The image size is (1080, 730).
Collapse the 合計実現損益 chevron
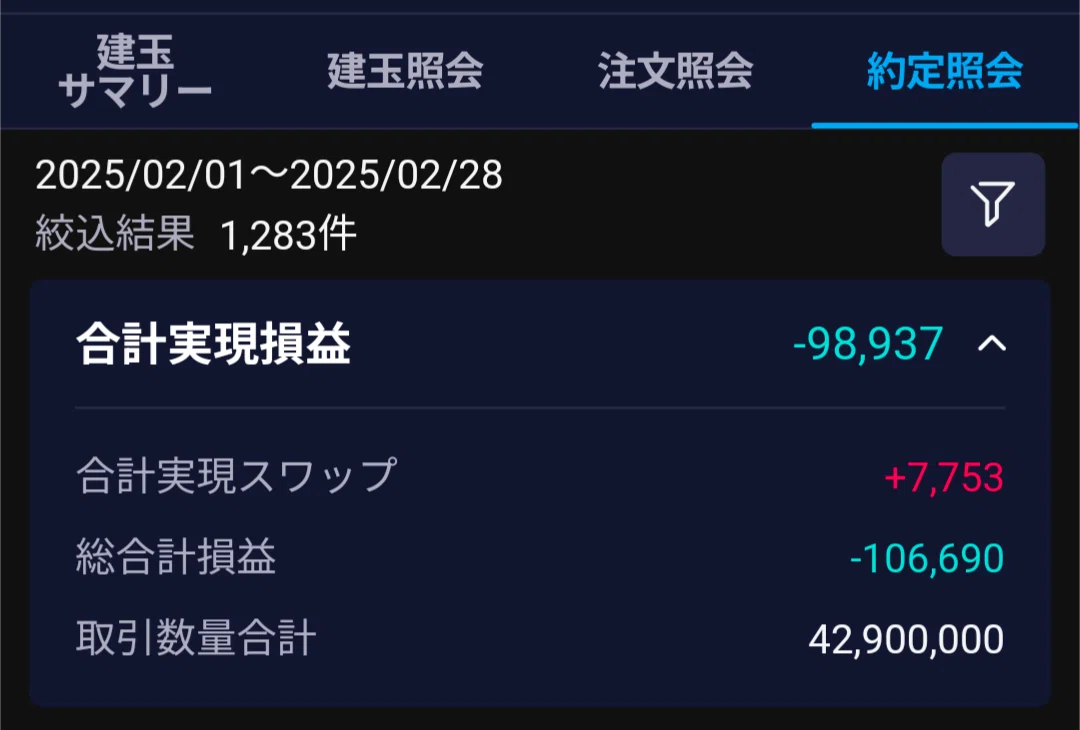992,343
